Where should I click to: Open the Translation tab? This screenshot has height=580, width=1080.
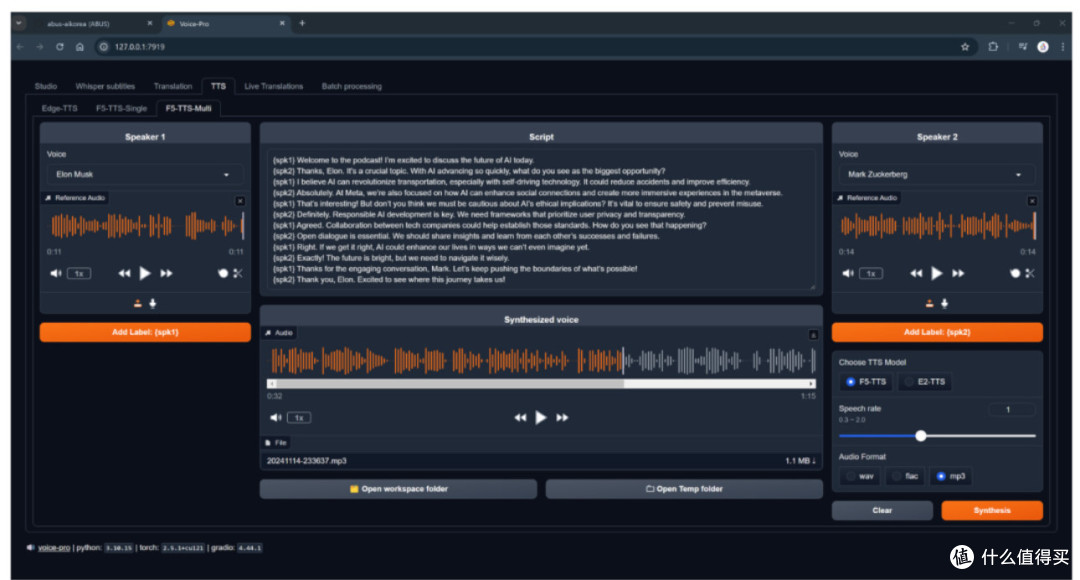[x=173, y=86]
